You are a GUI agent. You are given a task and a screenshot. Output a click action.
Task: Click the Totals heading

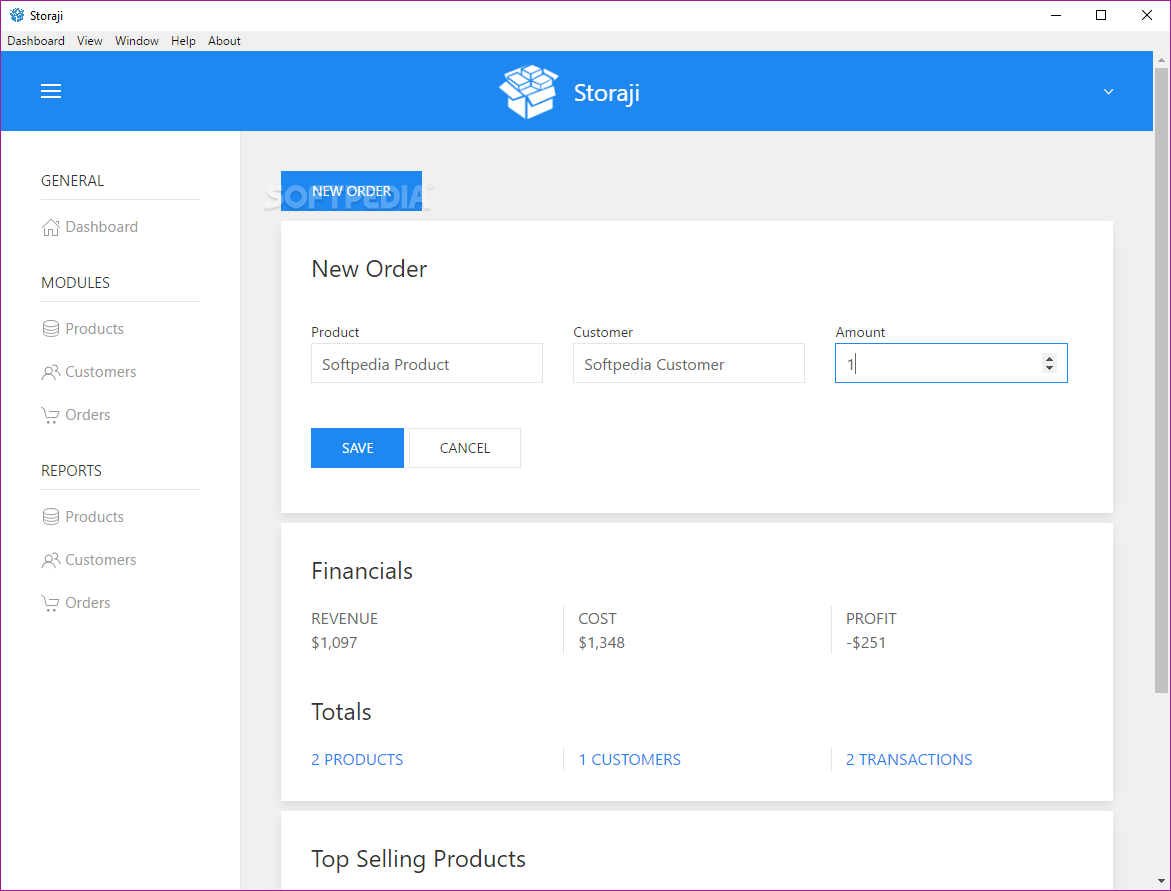(341, 713)
